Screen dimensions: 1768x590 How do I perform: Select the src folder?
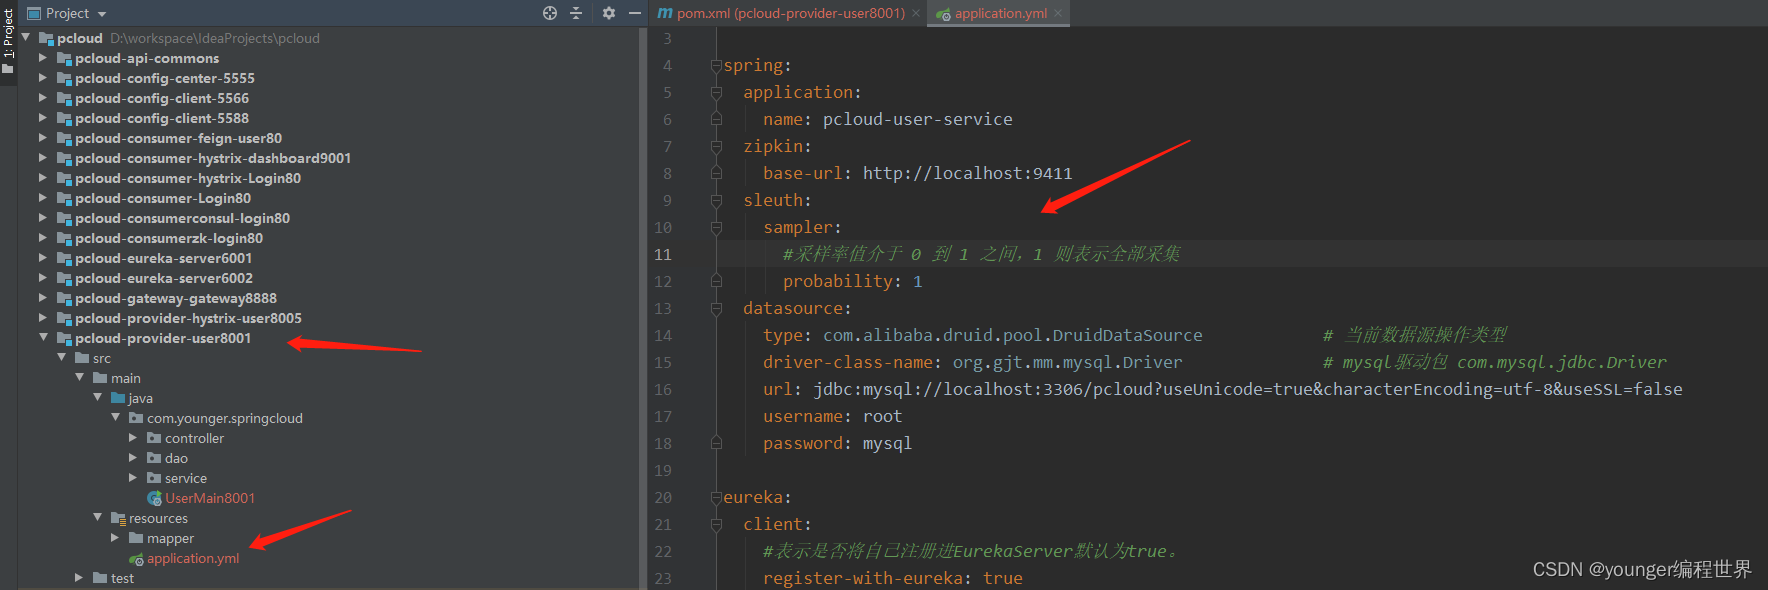pos(102,358)
